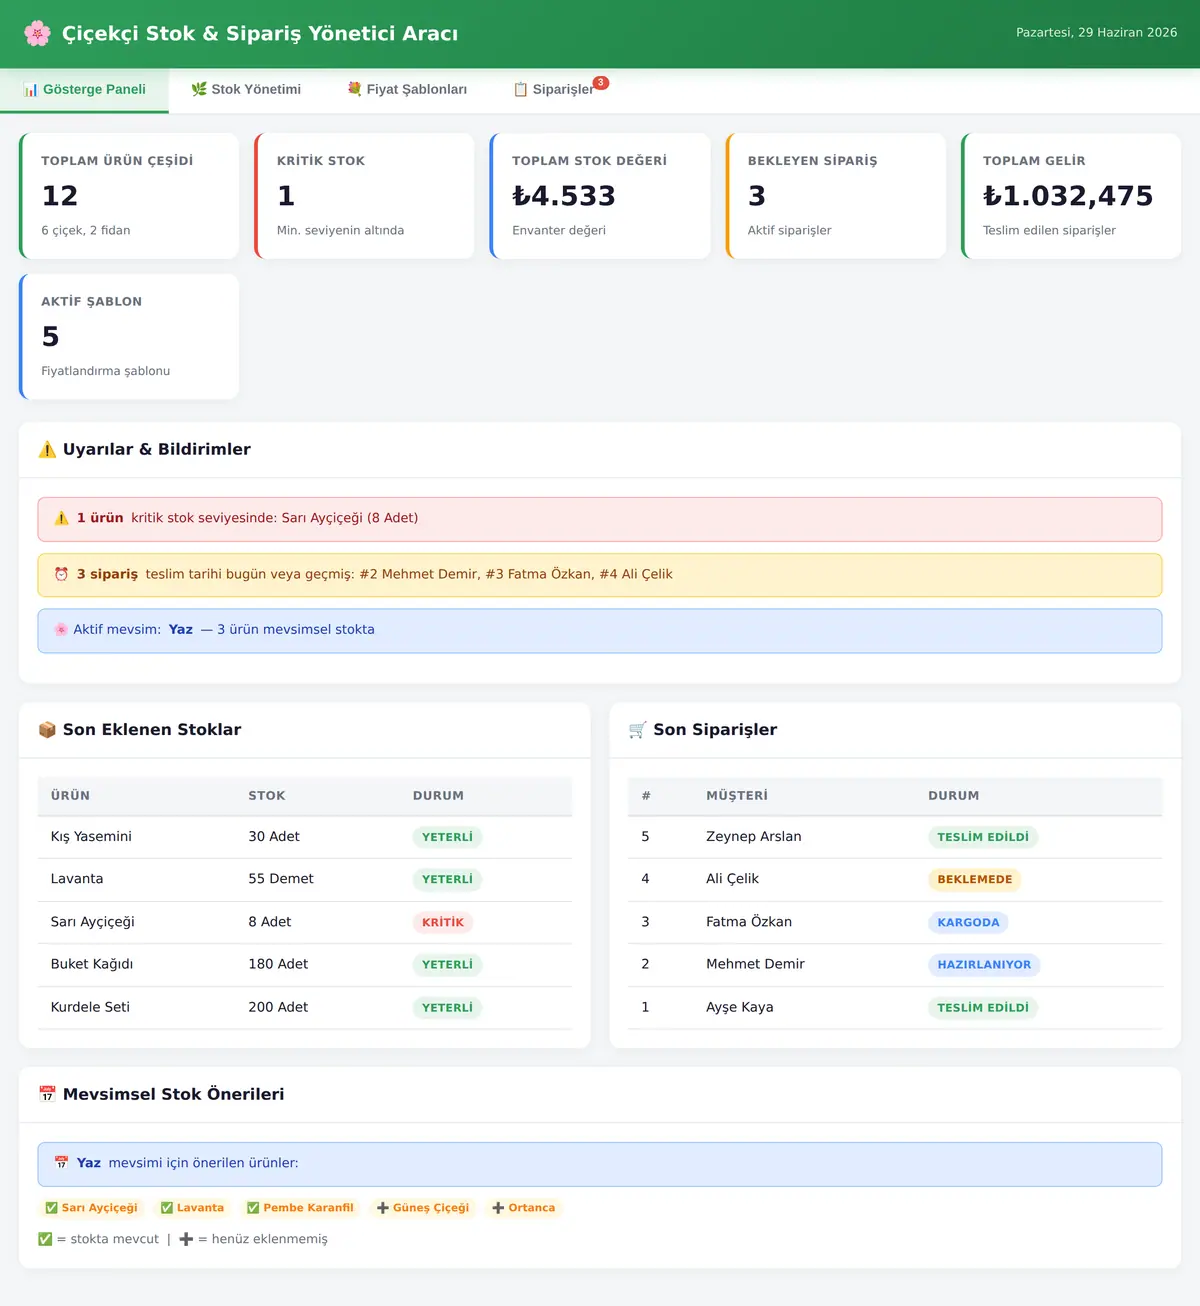Click the calendar icon in the Yaz suggestions banner
1200x1306 pixels.
click(61, 1163)
